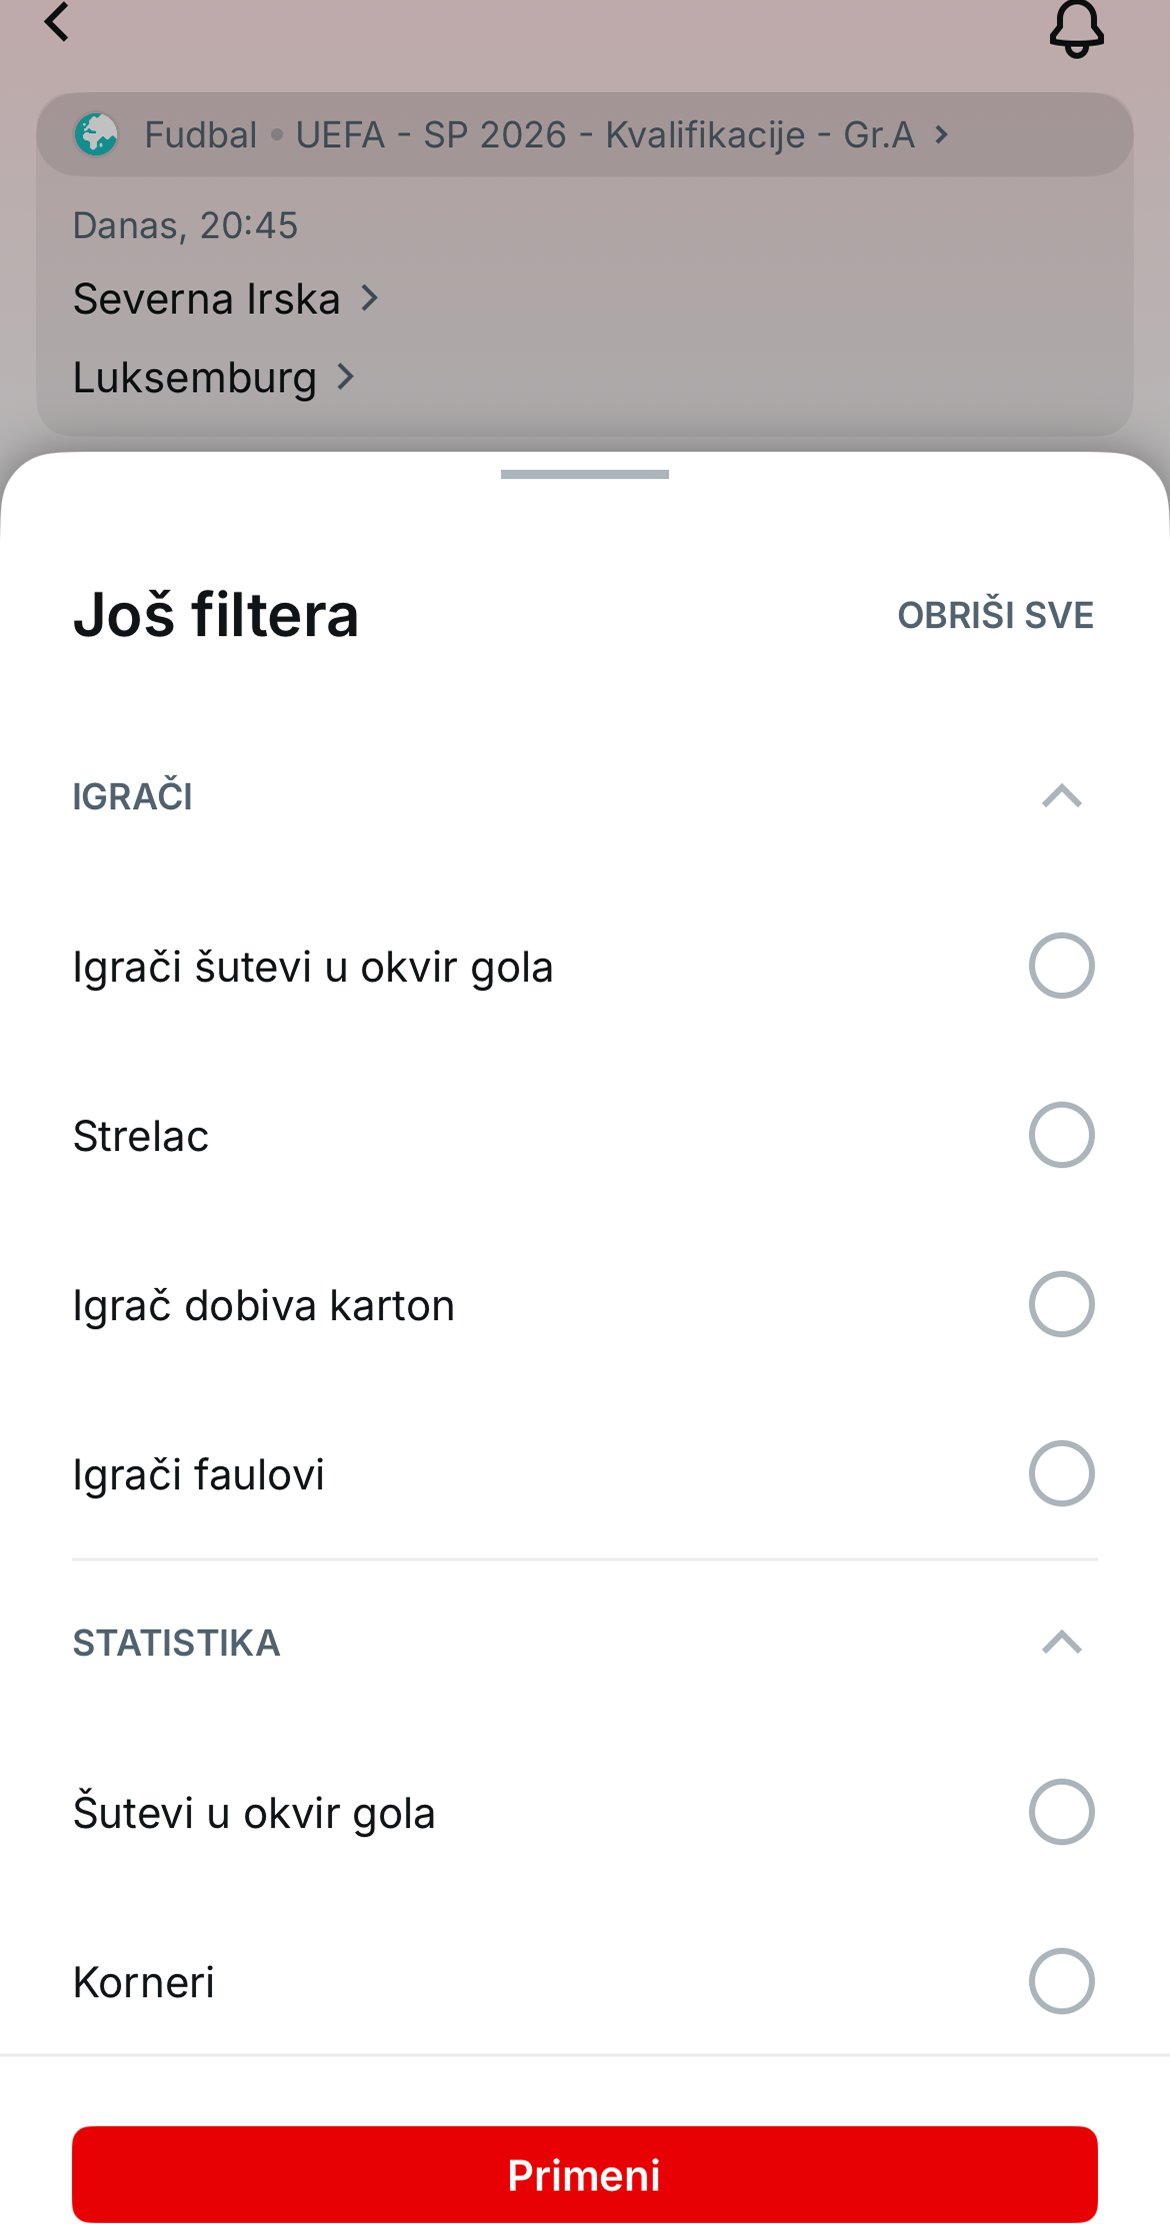Screen dimensions: 1170x2224
Task: Tap chevron next to Severna Irska
Action: pyautogui.click(x=369, y=298)
